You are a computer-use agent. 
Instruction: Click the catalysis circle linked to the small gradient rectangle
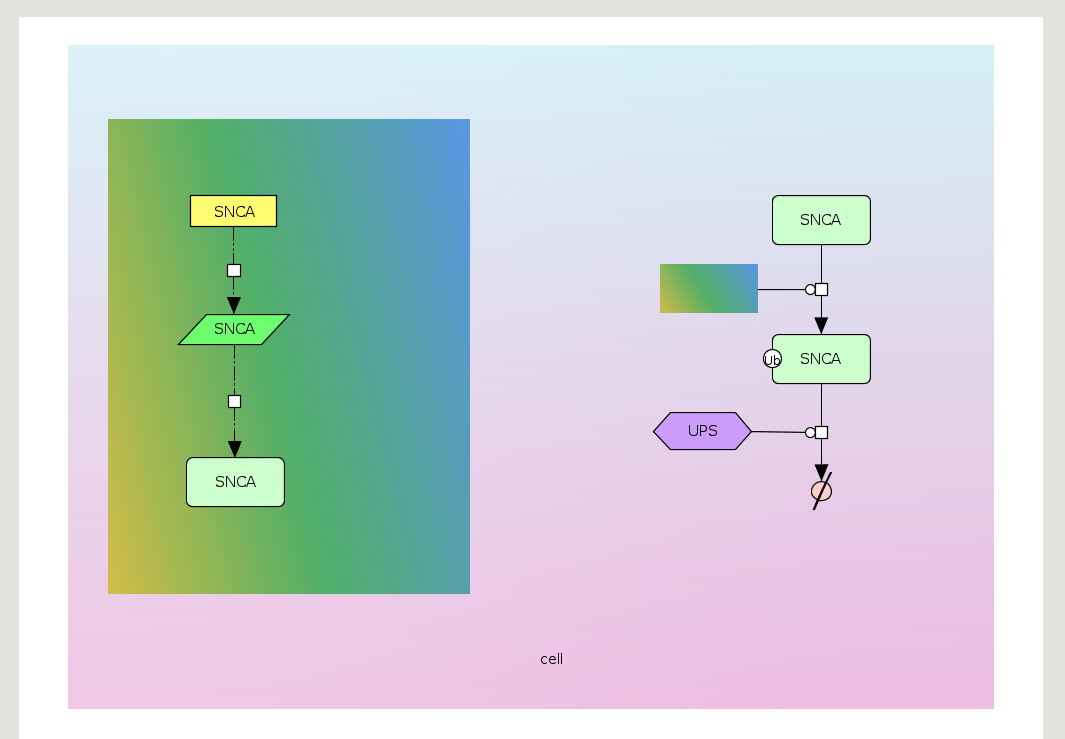tap(810, 289)
